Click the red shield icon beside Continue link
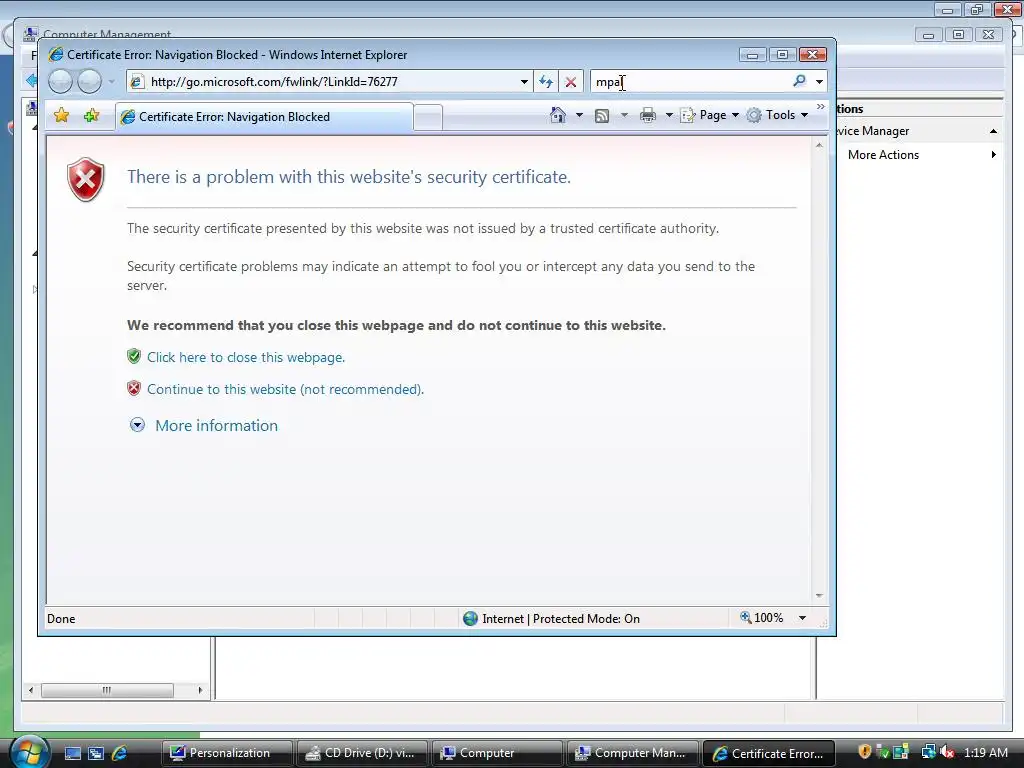Screen dimensions: 1024x768 pos(134,389)
